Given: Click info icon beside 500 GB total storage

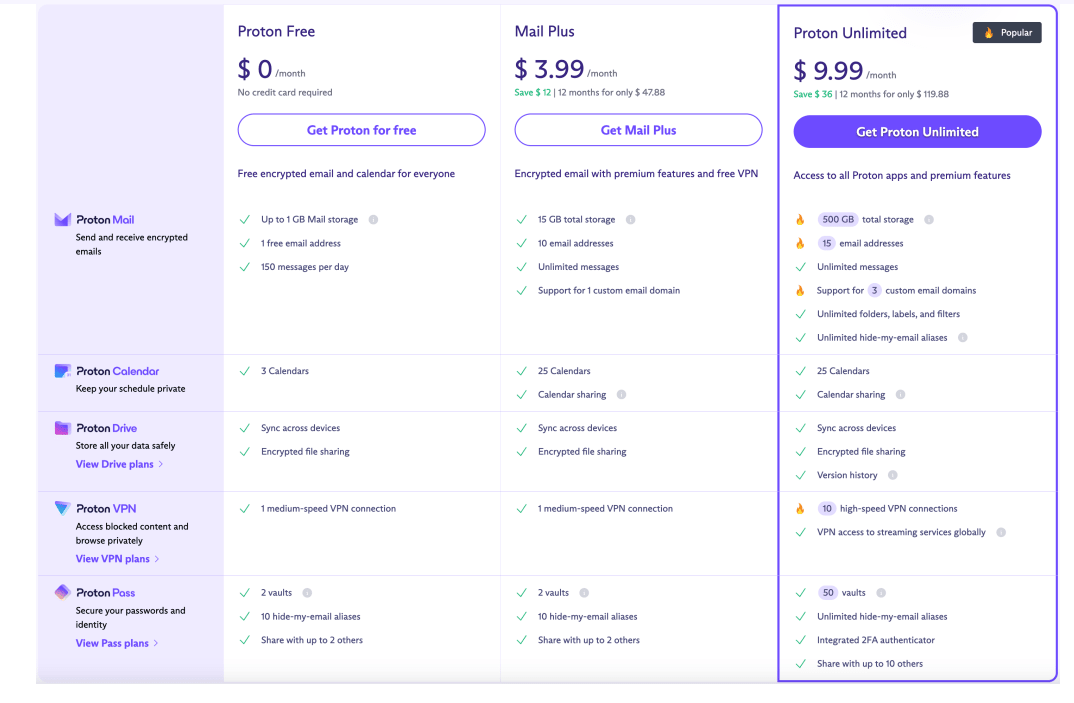Looking at the screenshot, I should click(929, 220).
